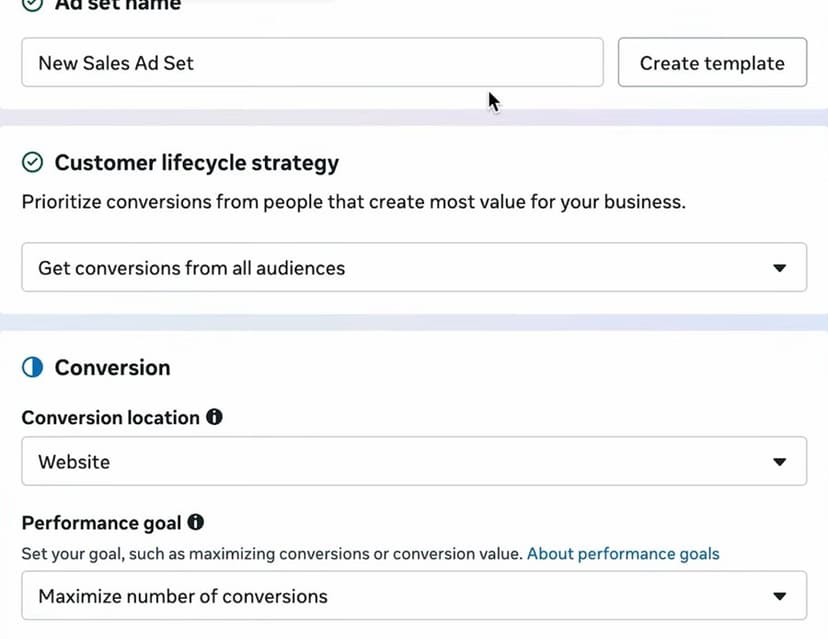828x639 pixels.
Task: Click the Customer lifecycle strategy heading
Action: click(196, 163)
